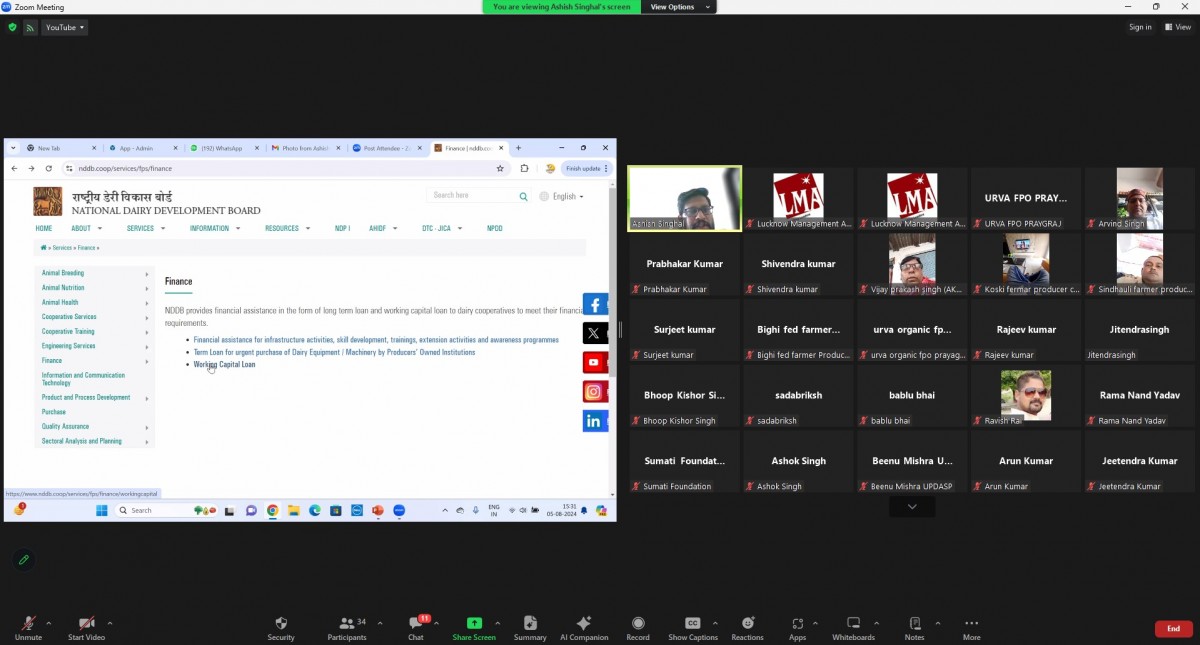Open the More options ellipsis

tap(971, 628)
